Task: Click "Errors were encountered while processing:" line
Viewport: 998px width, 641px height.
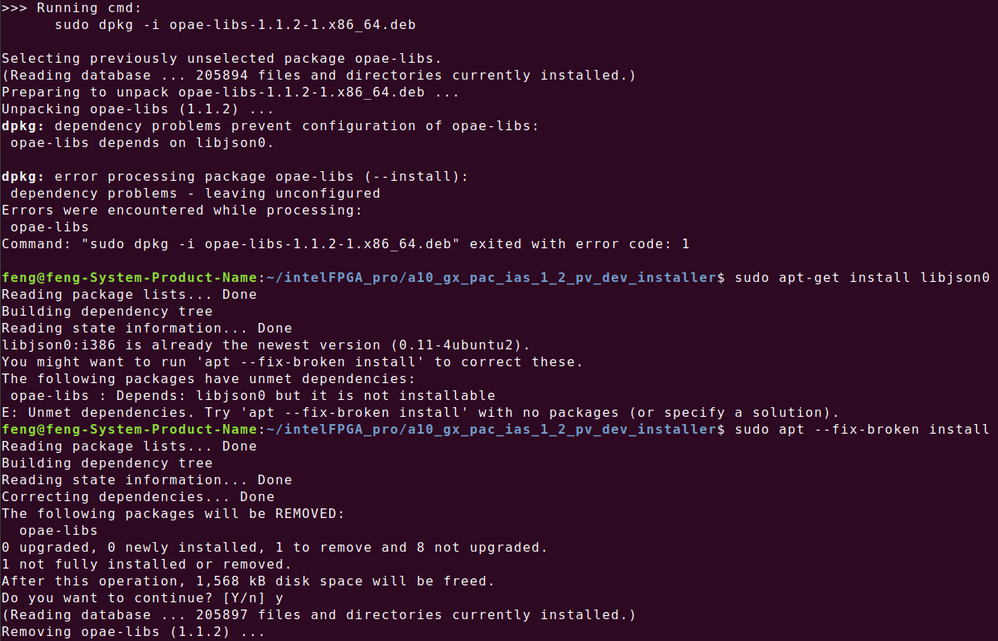Action: [x=178, y=210]
